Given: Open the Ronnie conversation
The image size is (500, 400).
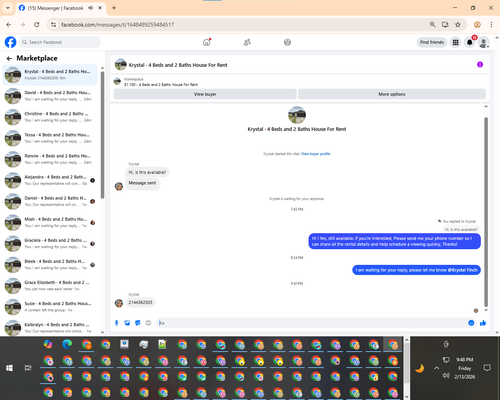Looking at the screenshot, I should click(50, 159).
